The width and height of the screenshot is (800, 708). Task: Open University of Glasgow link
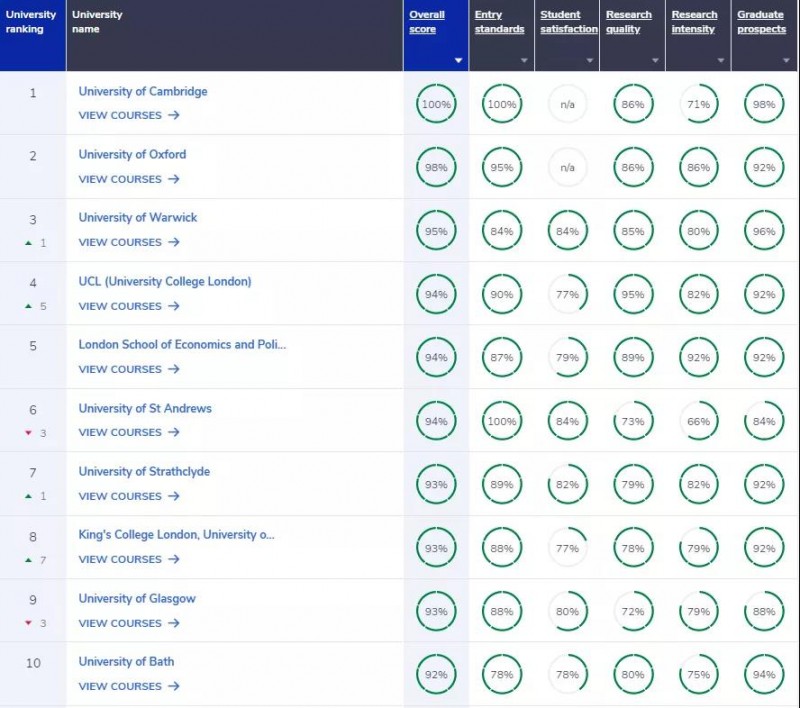click(137, 599)
